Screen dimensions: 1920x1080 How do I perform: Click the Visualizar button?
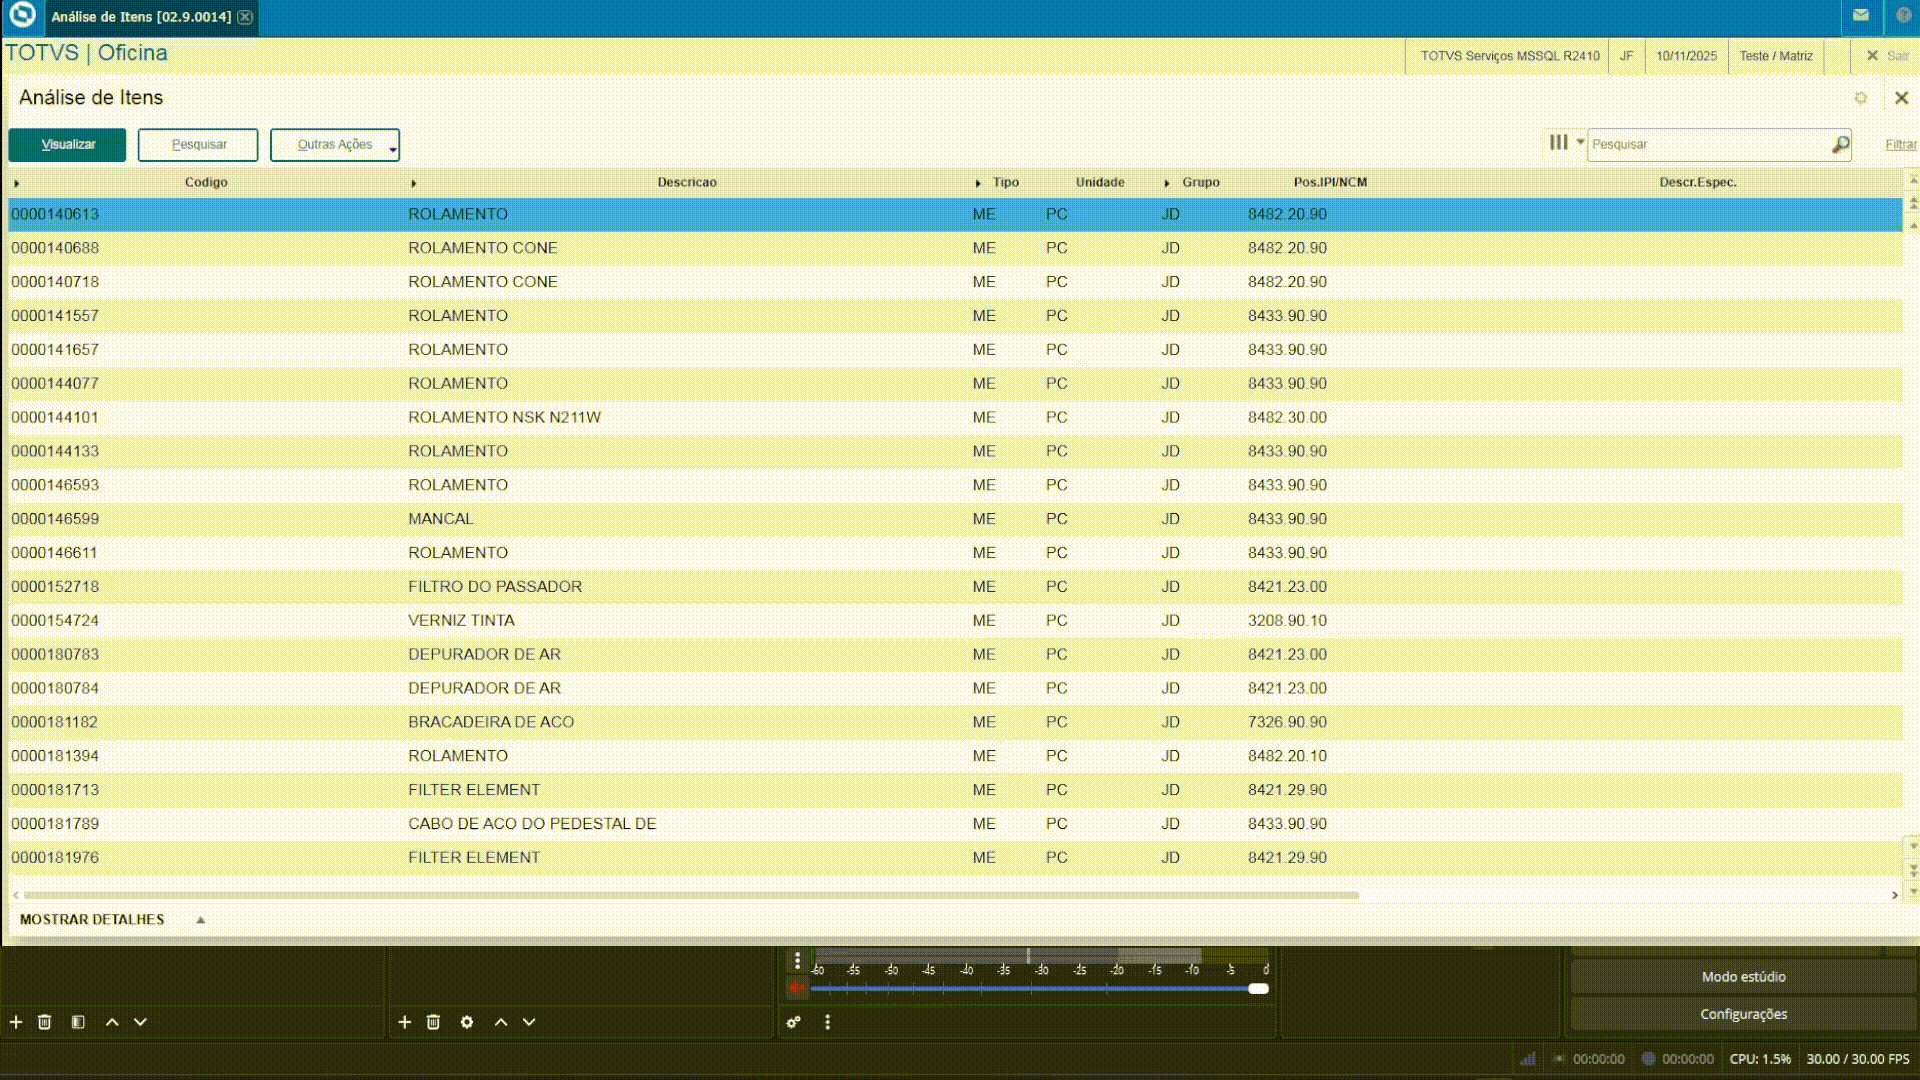(67, 145)
